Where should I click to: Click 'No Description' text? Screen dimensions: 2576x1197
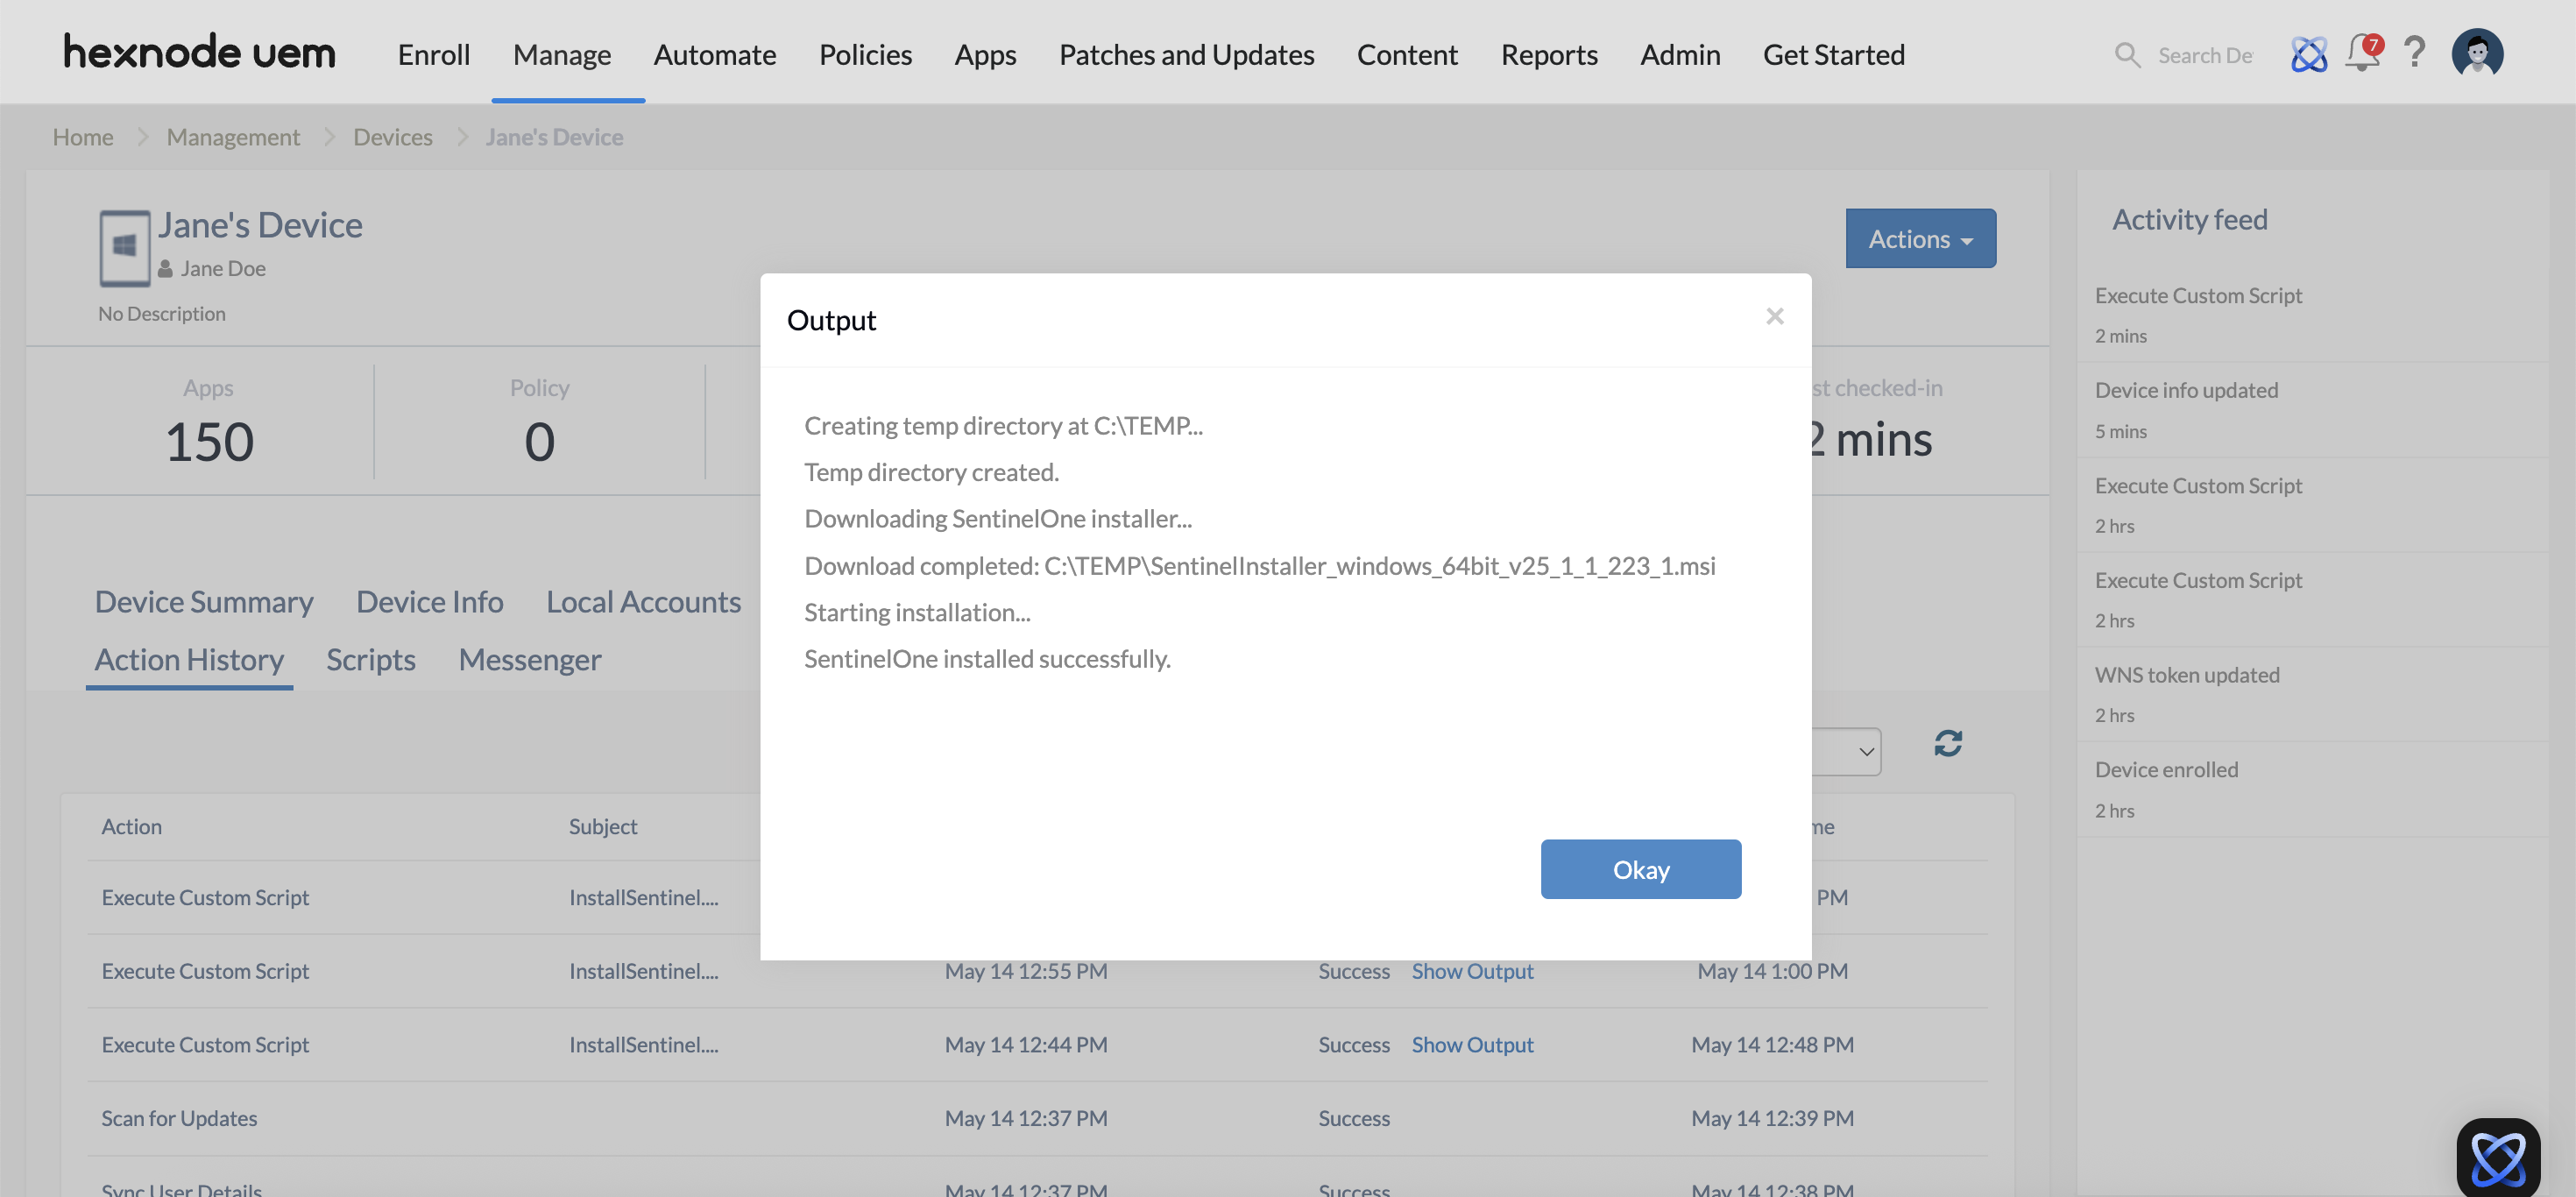[x=162, y=313]
